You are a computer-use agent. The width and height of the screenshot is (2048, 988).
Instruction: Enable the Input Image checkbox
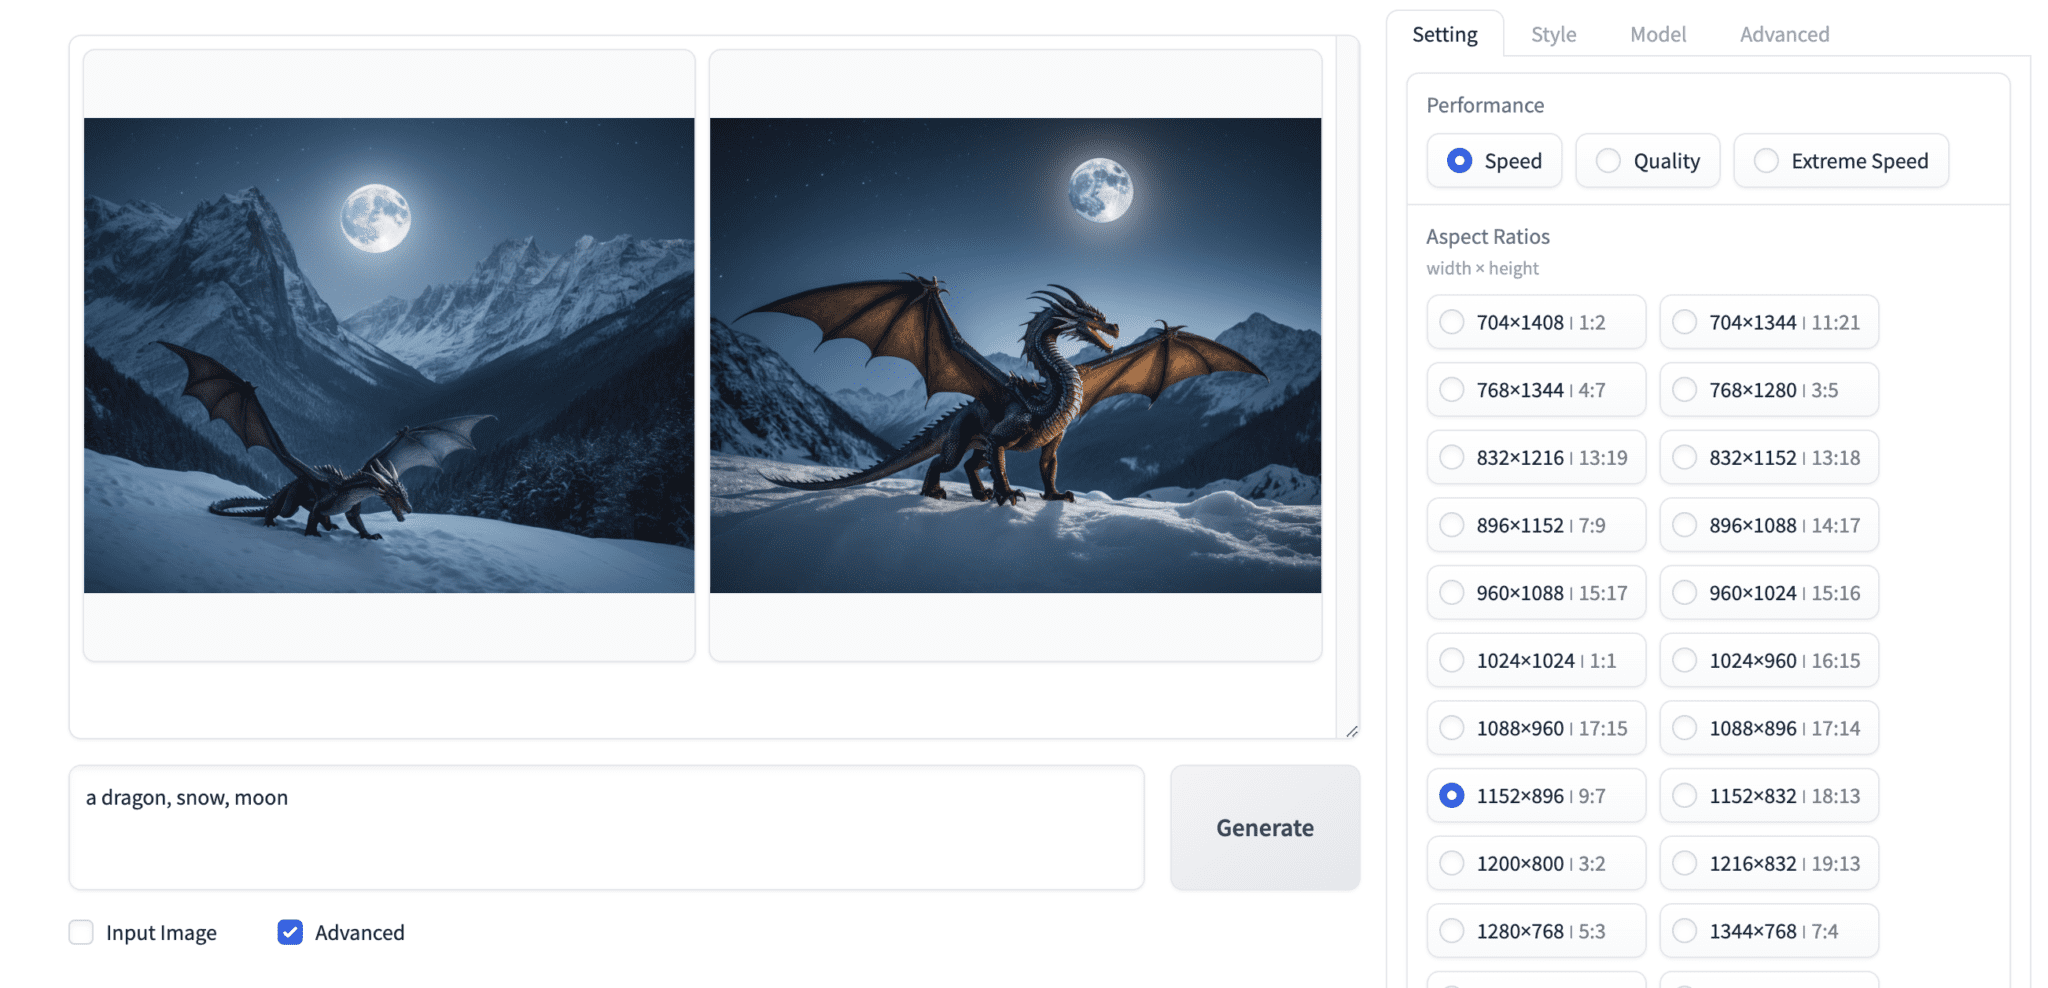[x=81, y=932]
